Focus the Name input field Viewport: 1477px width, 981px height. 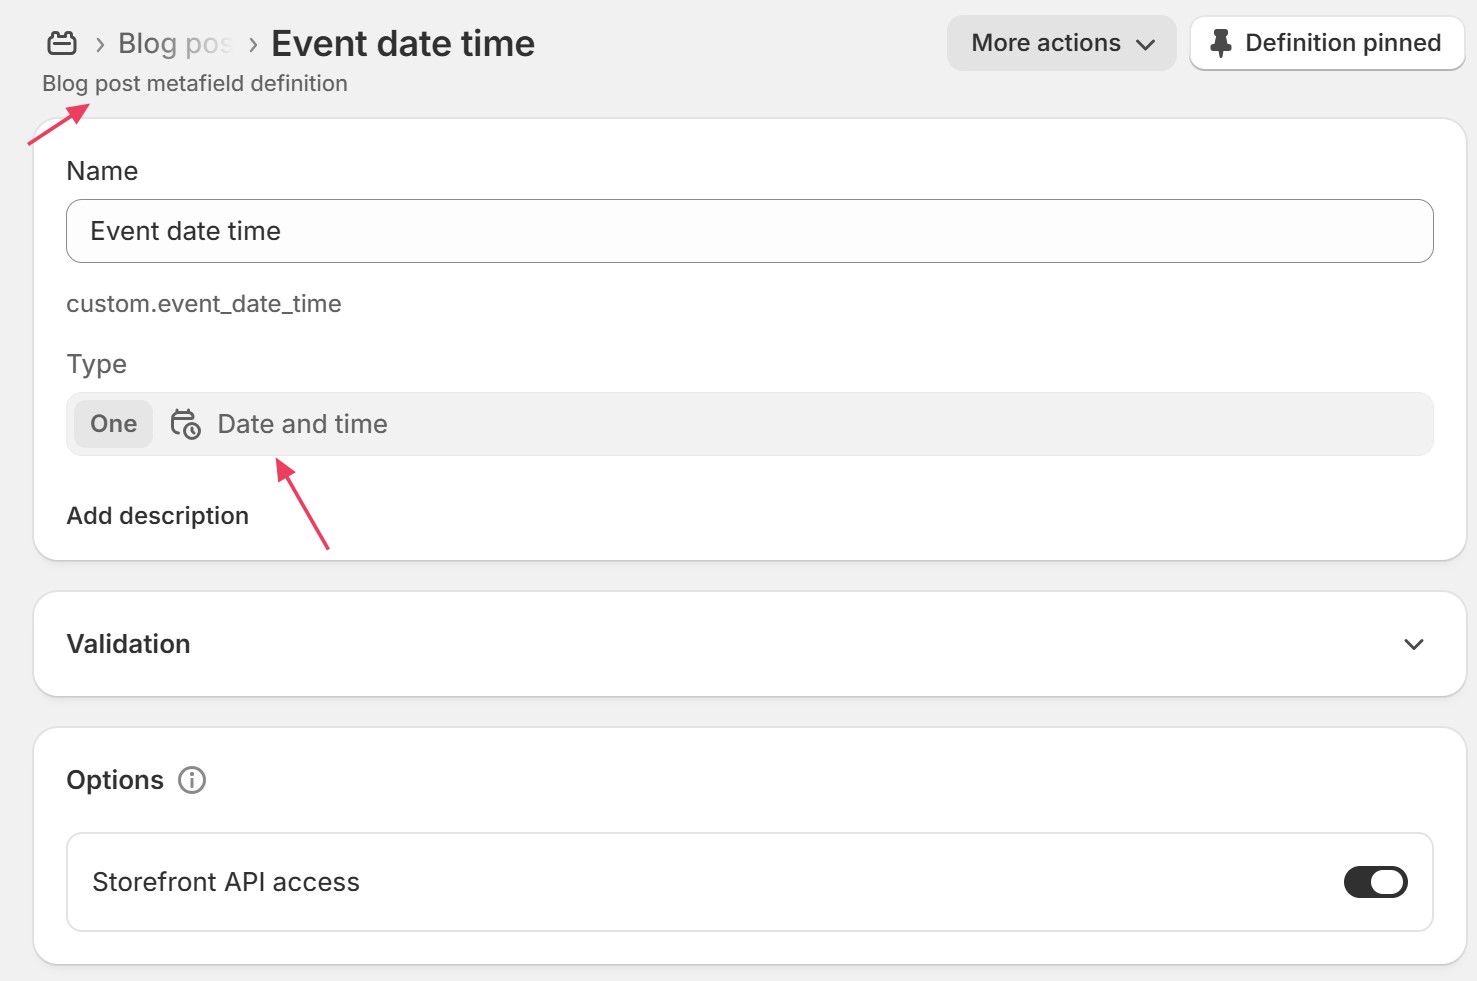749,231
